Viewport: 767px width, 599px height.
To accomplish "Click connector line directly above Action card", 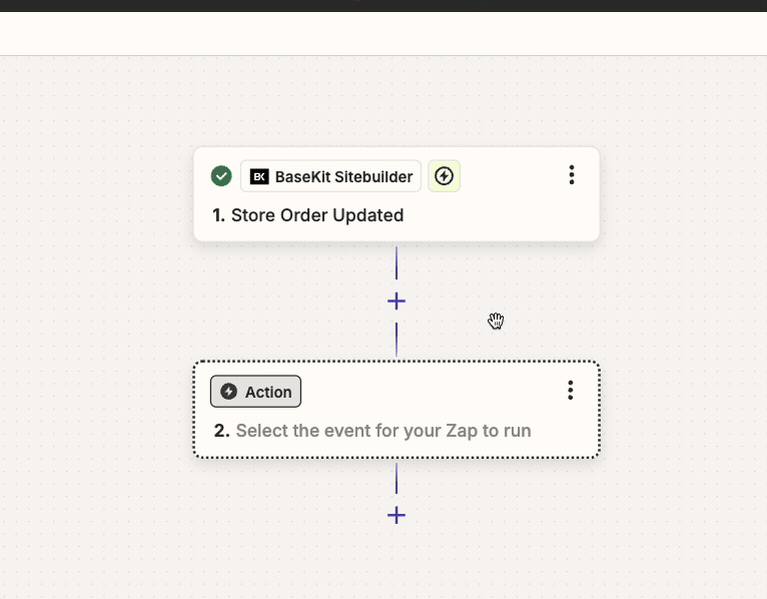I will point(396,339).
